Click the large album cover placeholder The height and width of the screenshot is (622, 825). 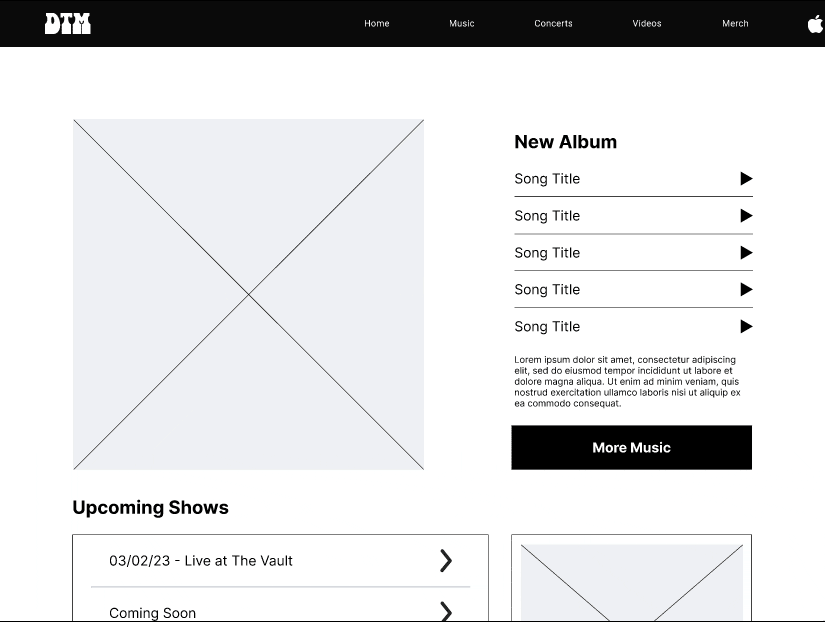(248, 294)
